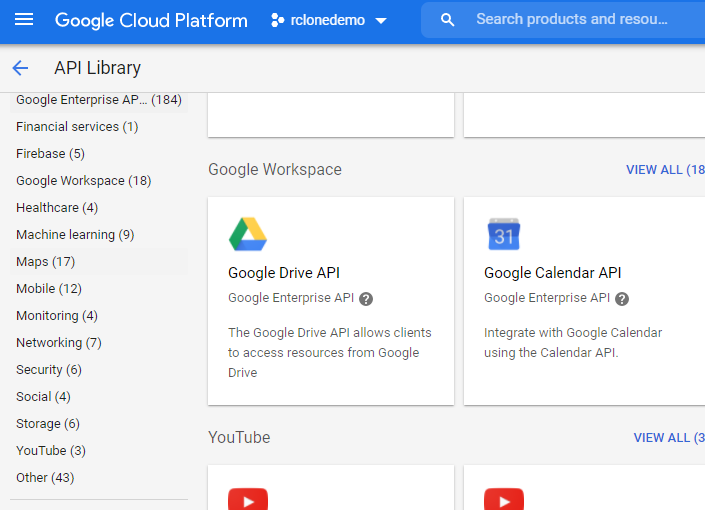This screenshot has height=510, width=705.
Task: Select the Storage (6) category
Action: [x=48, y=424]
